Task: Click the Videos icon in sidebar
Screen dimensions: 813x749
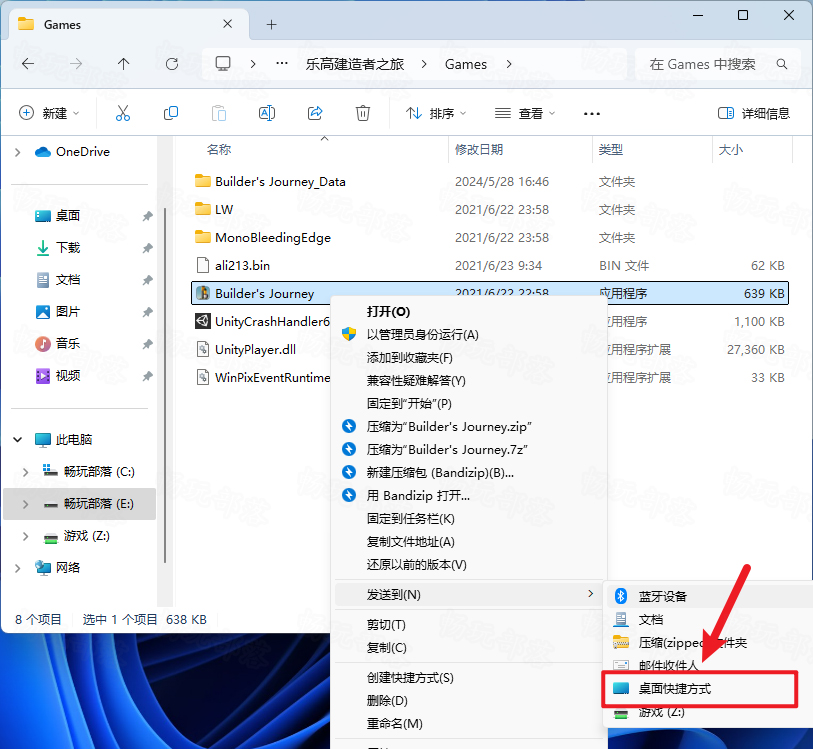Action: click(x=43, y=376)
